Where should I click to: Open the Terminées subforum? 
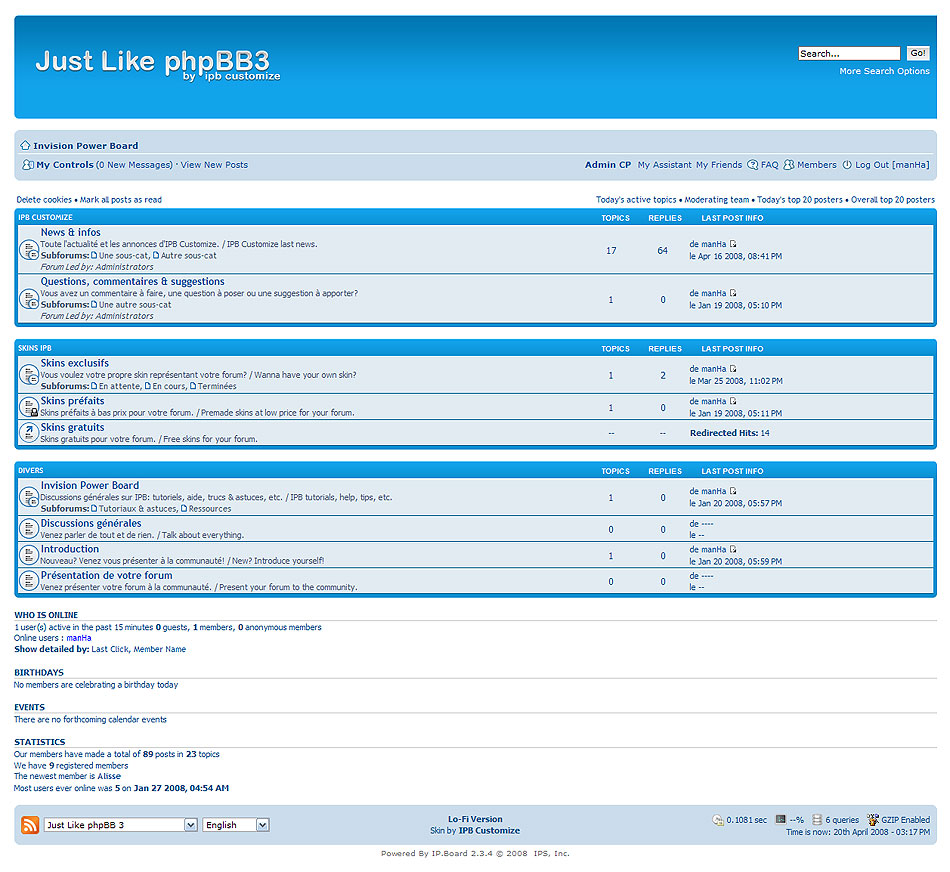(x=217, y=386)
